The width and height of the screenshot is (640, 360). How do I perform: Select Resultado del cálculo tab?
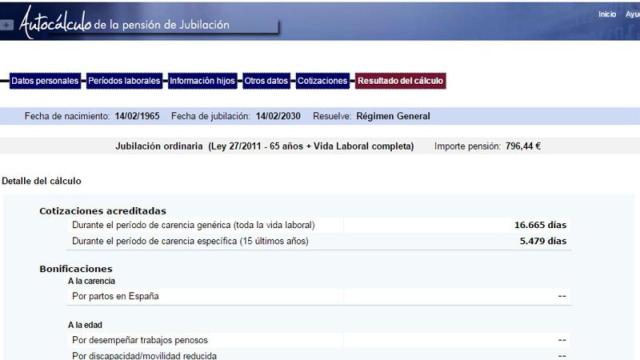(400, 81)
